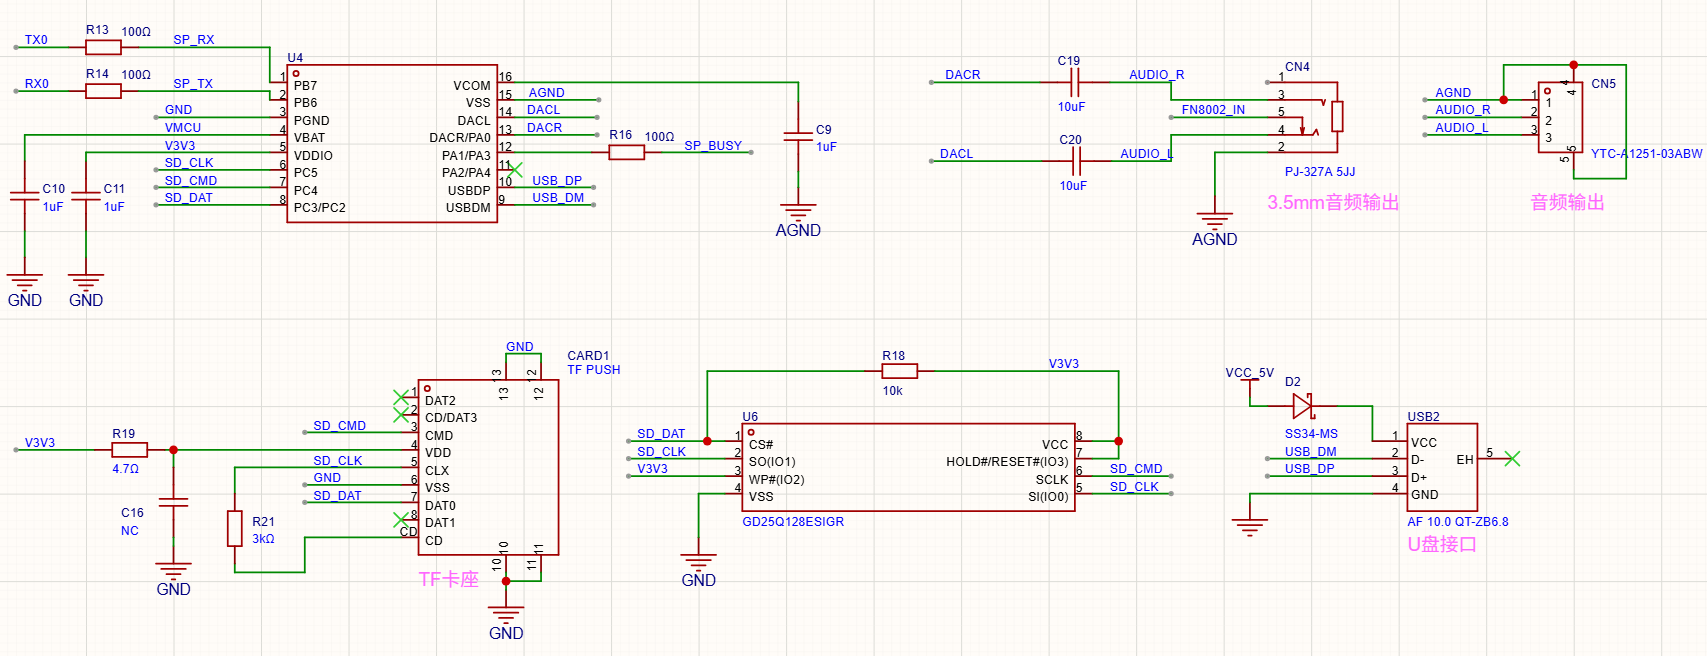Image resolution: width=1707 pixels, height=656 pixels.
Task: Click the C19 10uF capacitor
Action: pyautogui.click(x=1076, y=82)
